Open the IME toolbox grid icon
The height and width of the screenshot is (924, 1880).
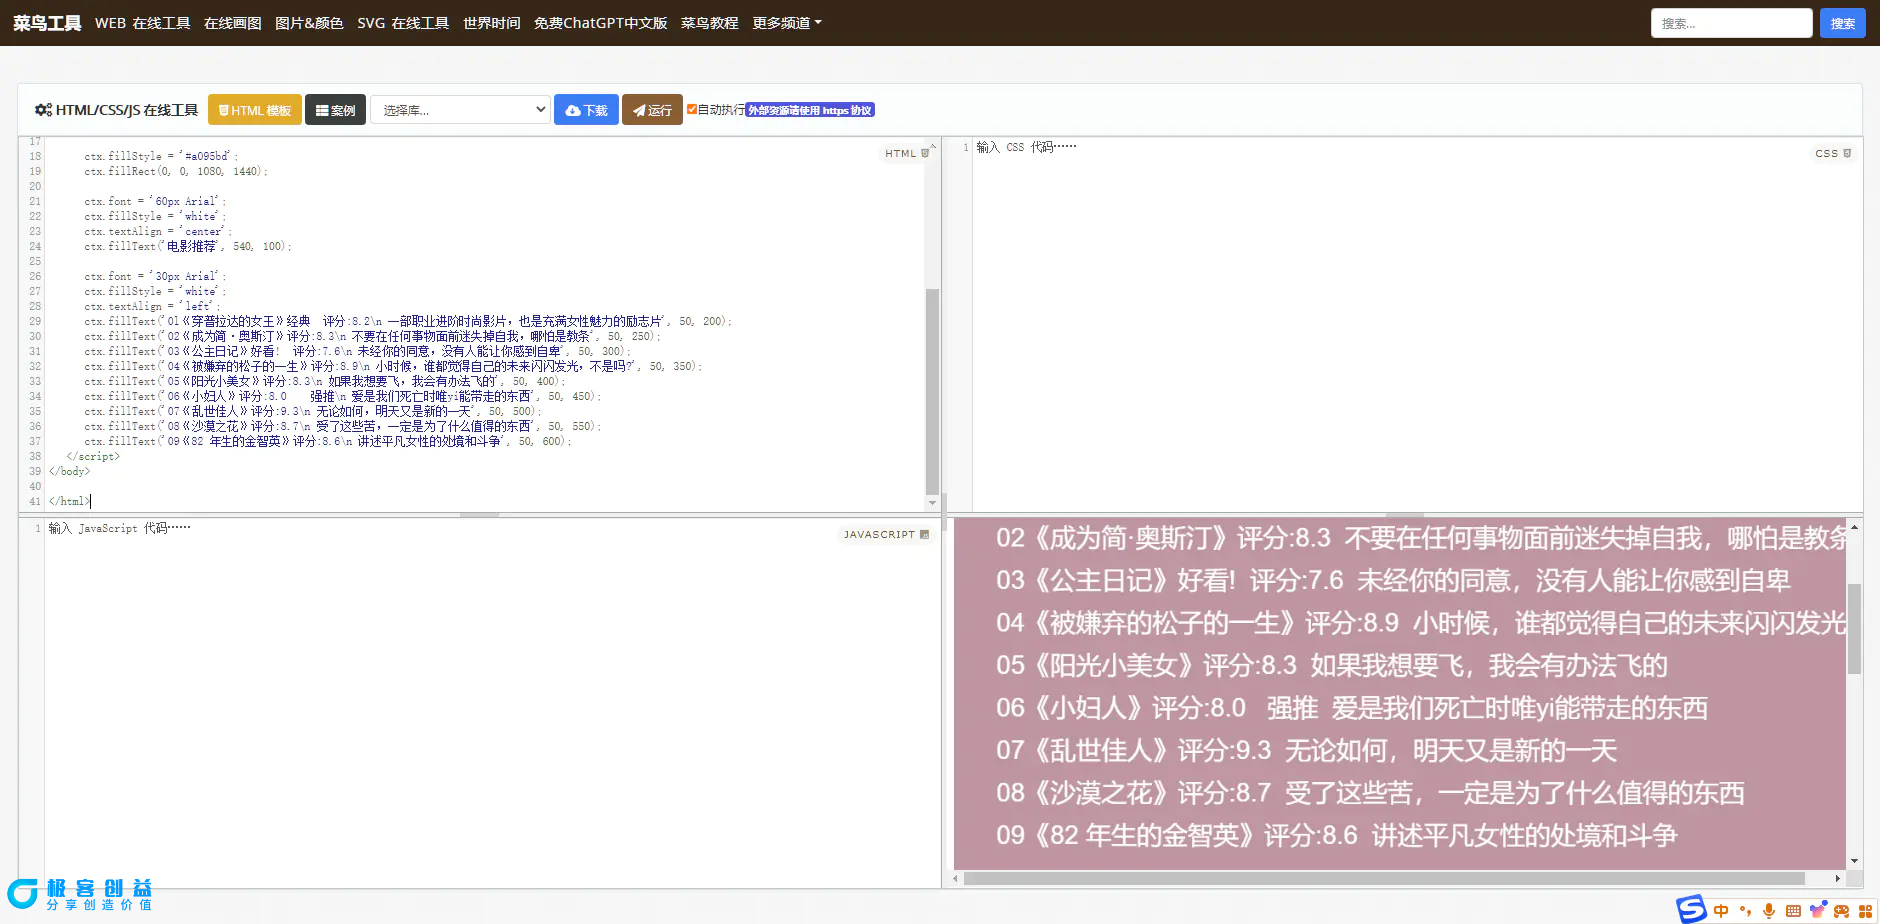(1865, 911)
